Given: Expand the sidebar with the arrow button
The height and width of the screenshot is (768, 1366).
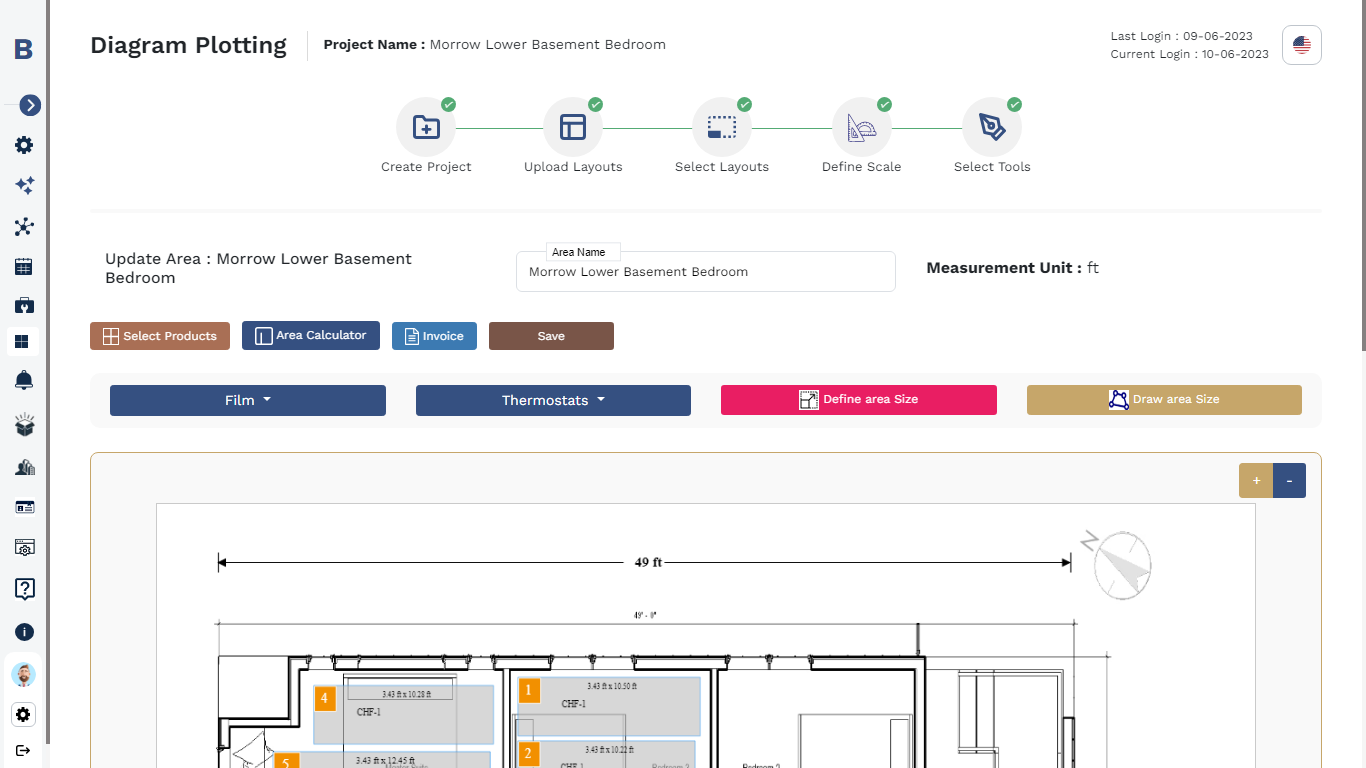Looking at the screenshot, I should pos(30,105).
